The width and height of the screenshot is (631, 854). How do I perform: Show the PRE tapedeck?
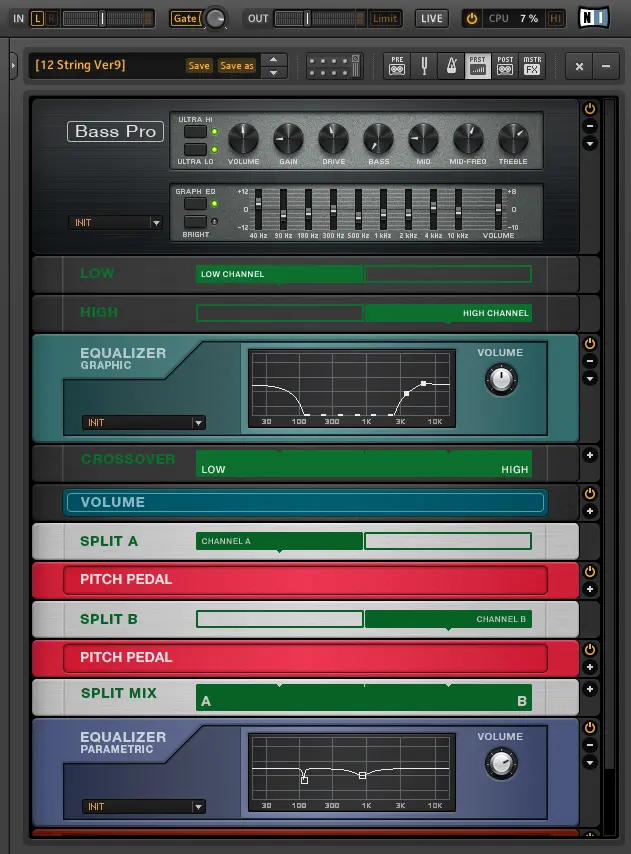click(397, 66)
